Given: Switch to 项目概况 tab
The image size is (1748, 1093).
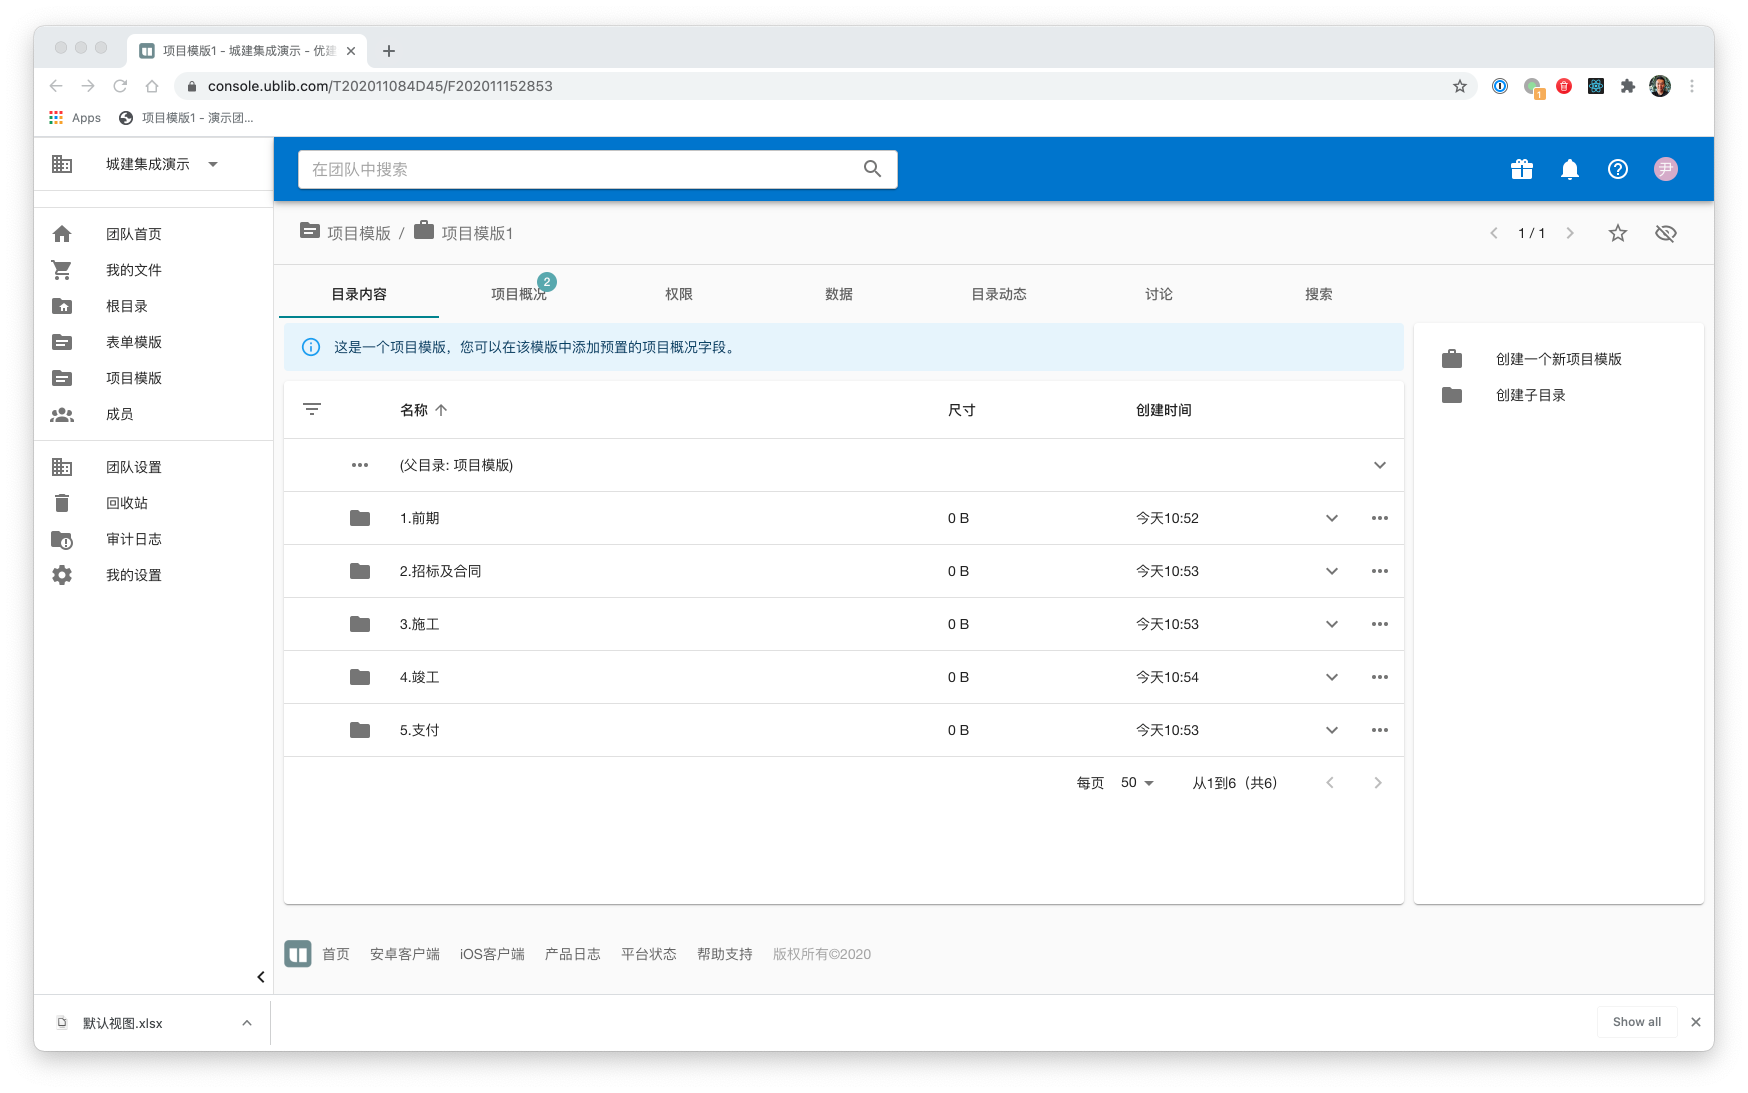Looking at the screenshot, I should coord(518,294).
